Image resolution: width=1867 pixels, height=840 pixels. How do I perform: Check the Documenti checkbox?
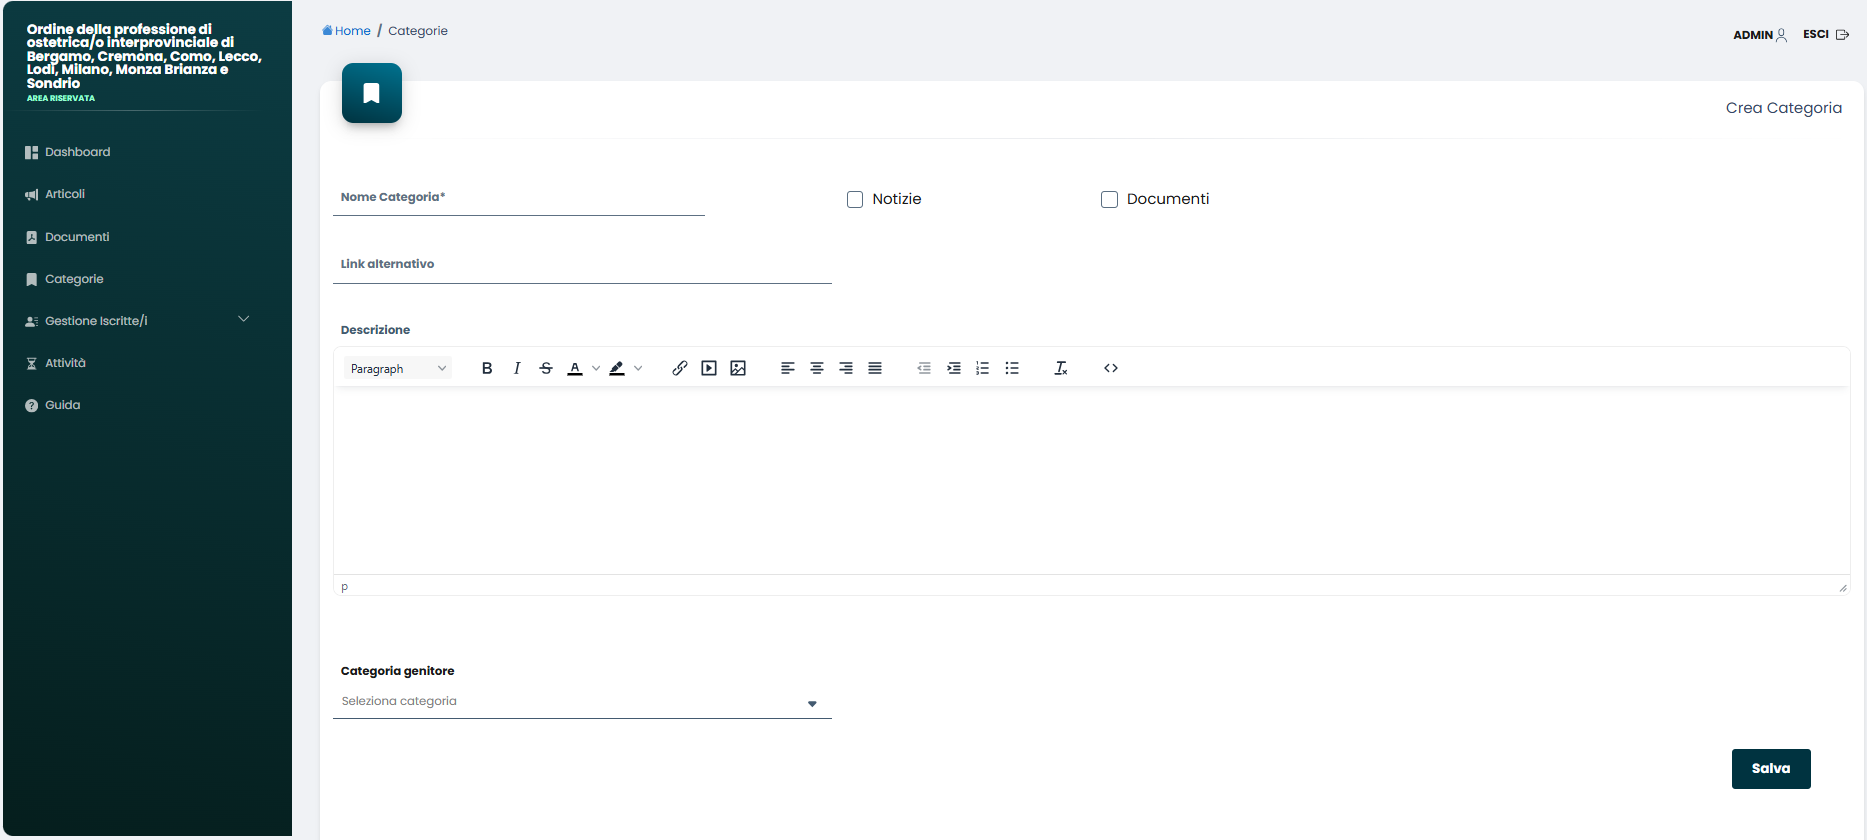(1109, 200)
